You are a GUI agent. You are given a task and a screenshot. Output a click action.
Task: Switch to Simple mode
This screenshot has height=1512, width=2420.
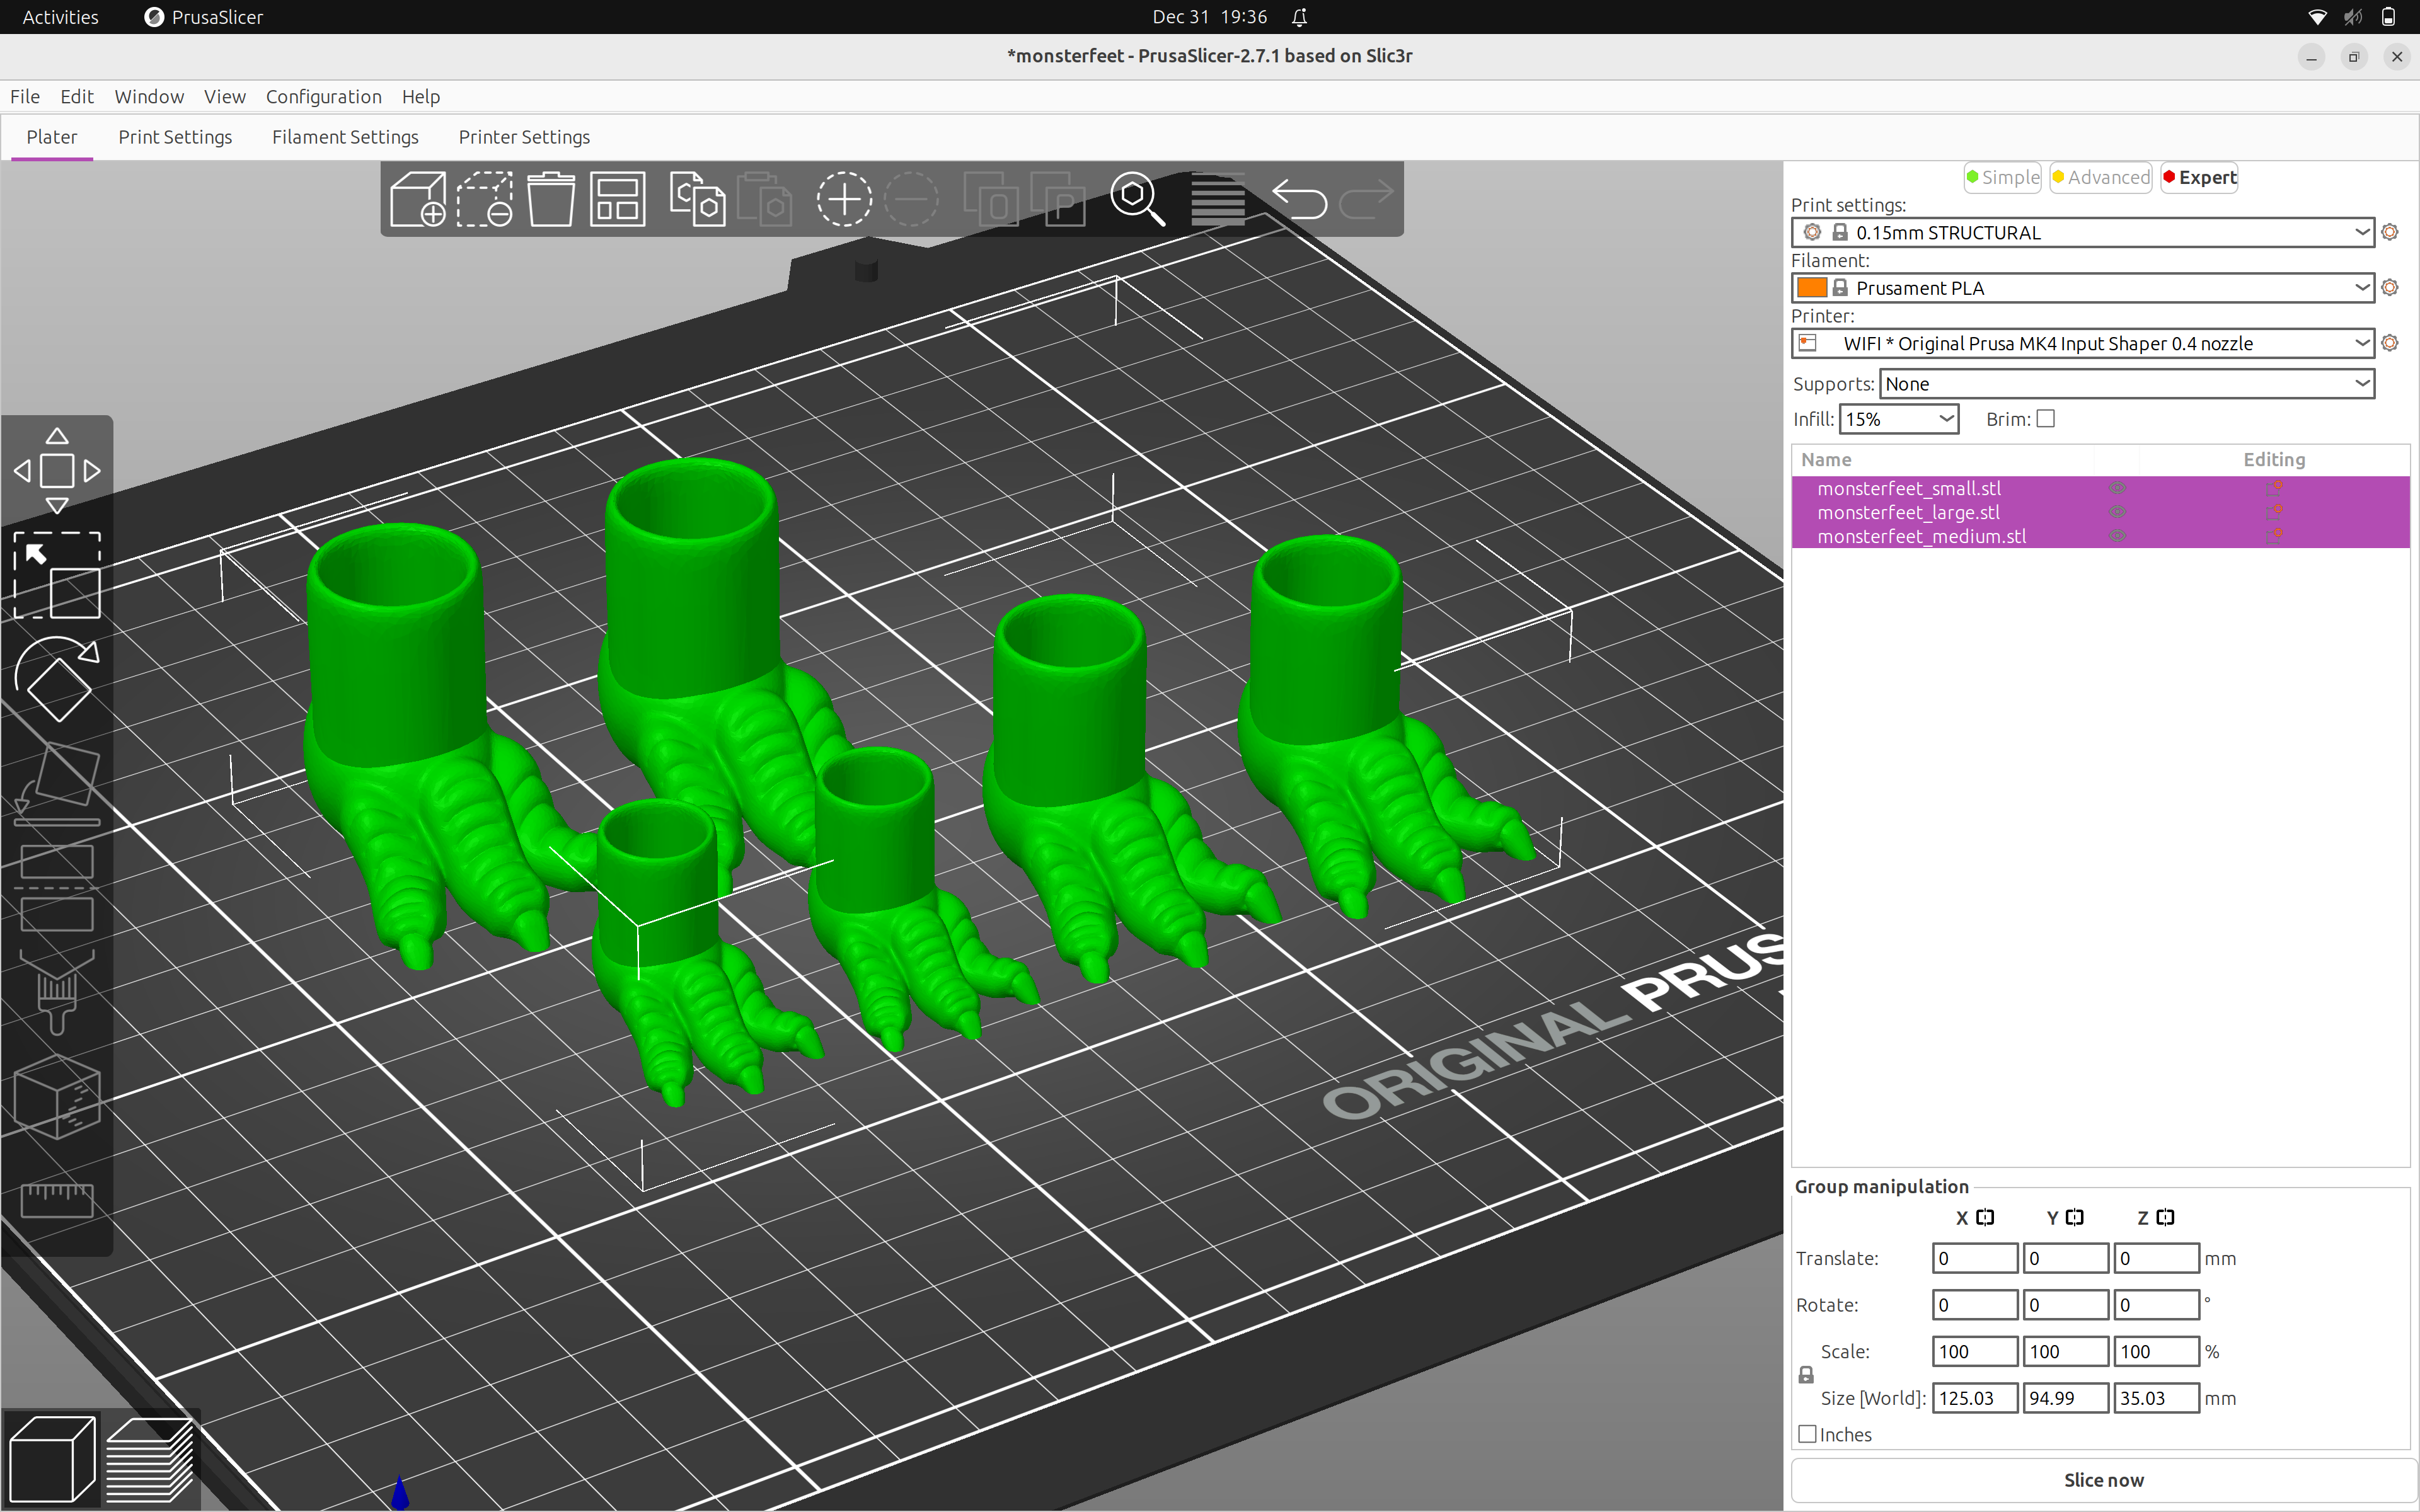[2002, 177]
